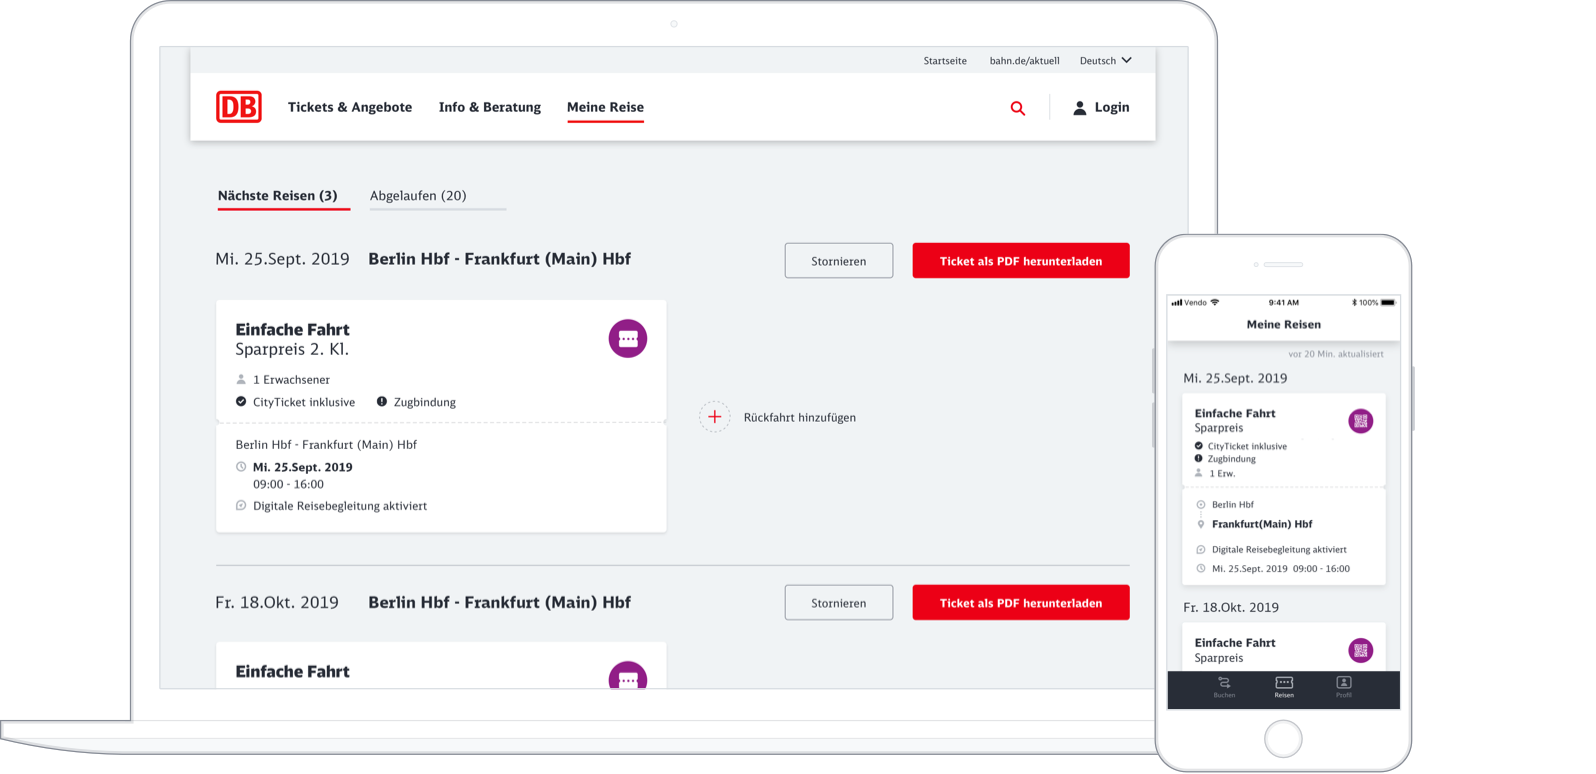This screenshot has height=774, width=1596.
Task: Download PDF ticket for the 18 Okt trip
Action: (x=1020, y=603)
